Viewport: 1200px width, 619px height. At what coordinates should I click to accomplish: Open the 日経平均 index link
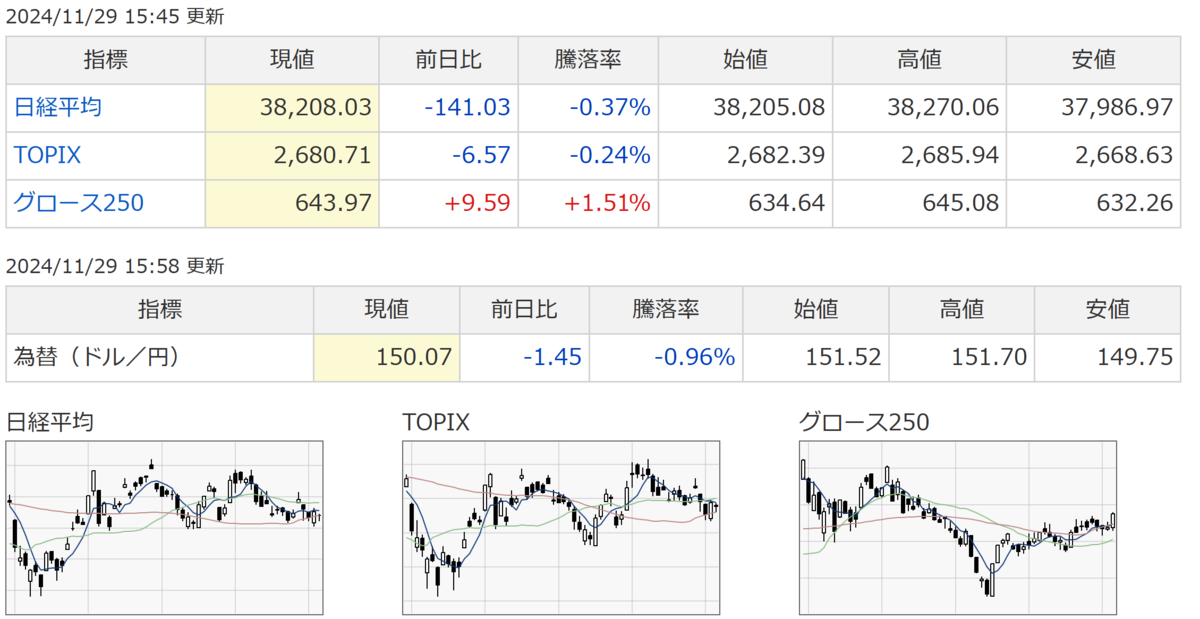(x=57, y=107)
